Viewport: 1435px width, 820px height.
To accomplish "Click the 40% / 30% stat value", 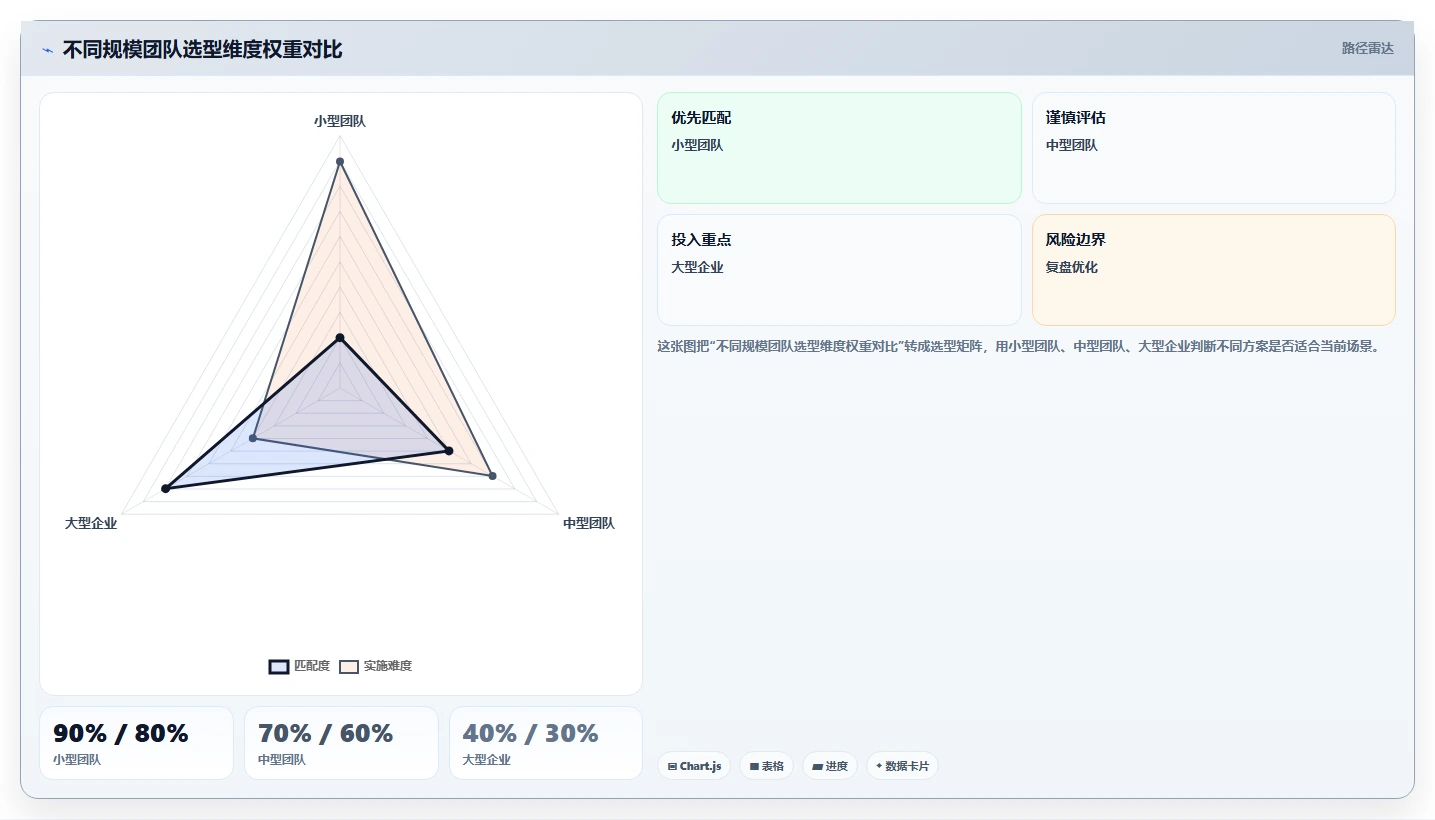I will [x=530, y=734].
